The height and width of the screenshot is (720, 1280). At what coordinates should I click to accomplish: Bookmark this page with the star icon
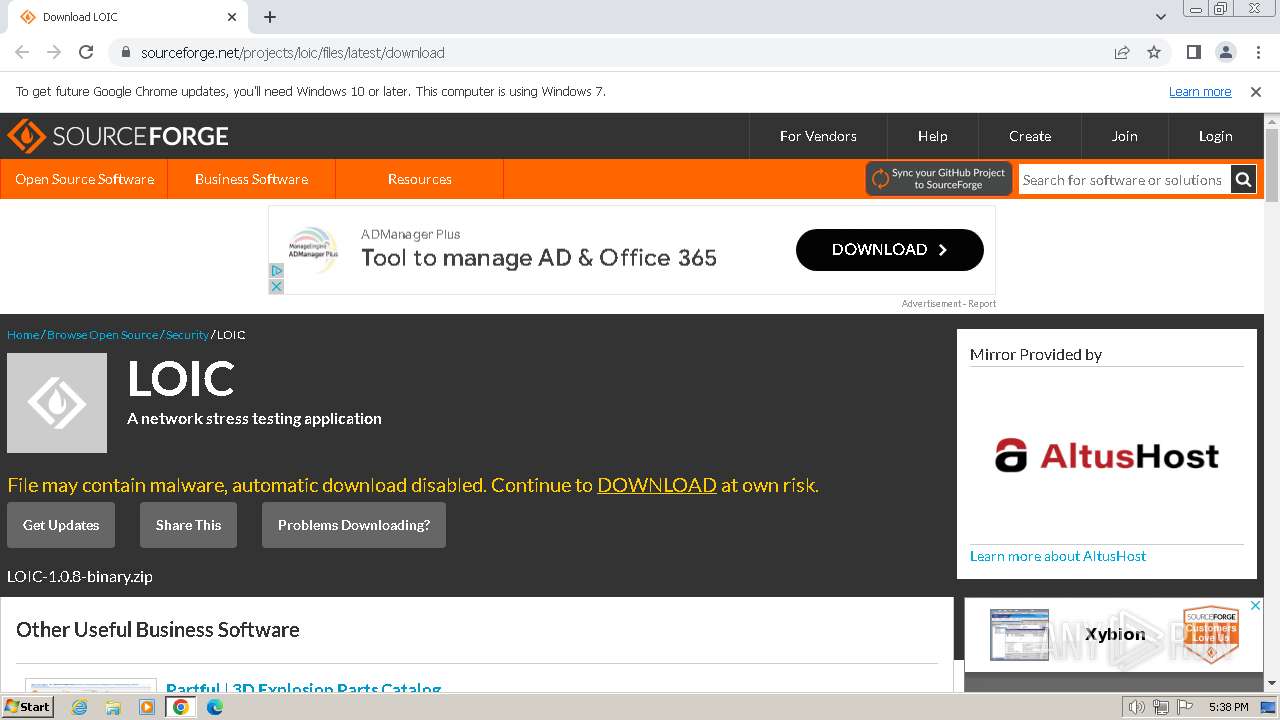point(1154,52)
